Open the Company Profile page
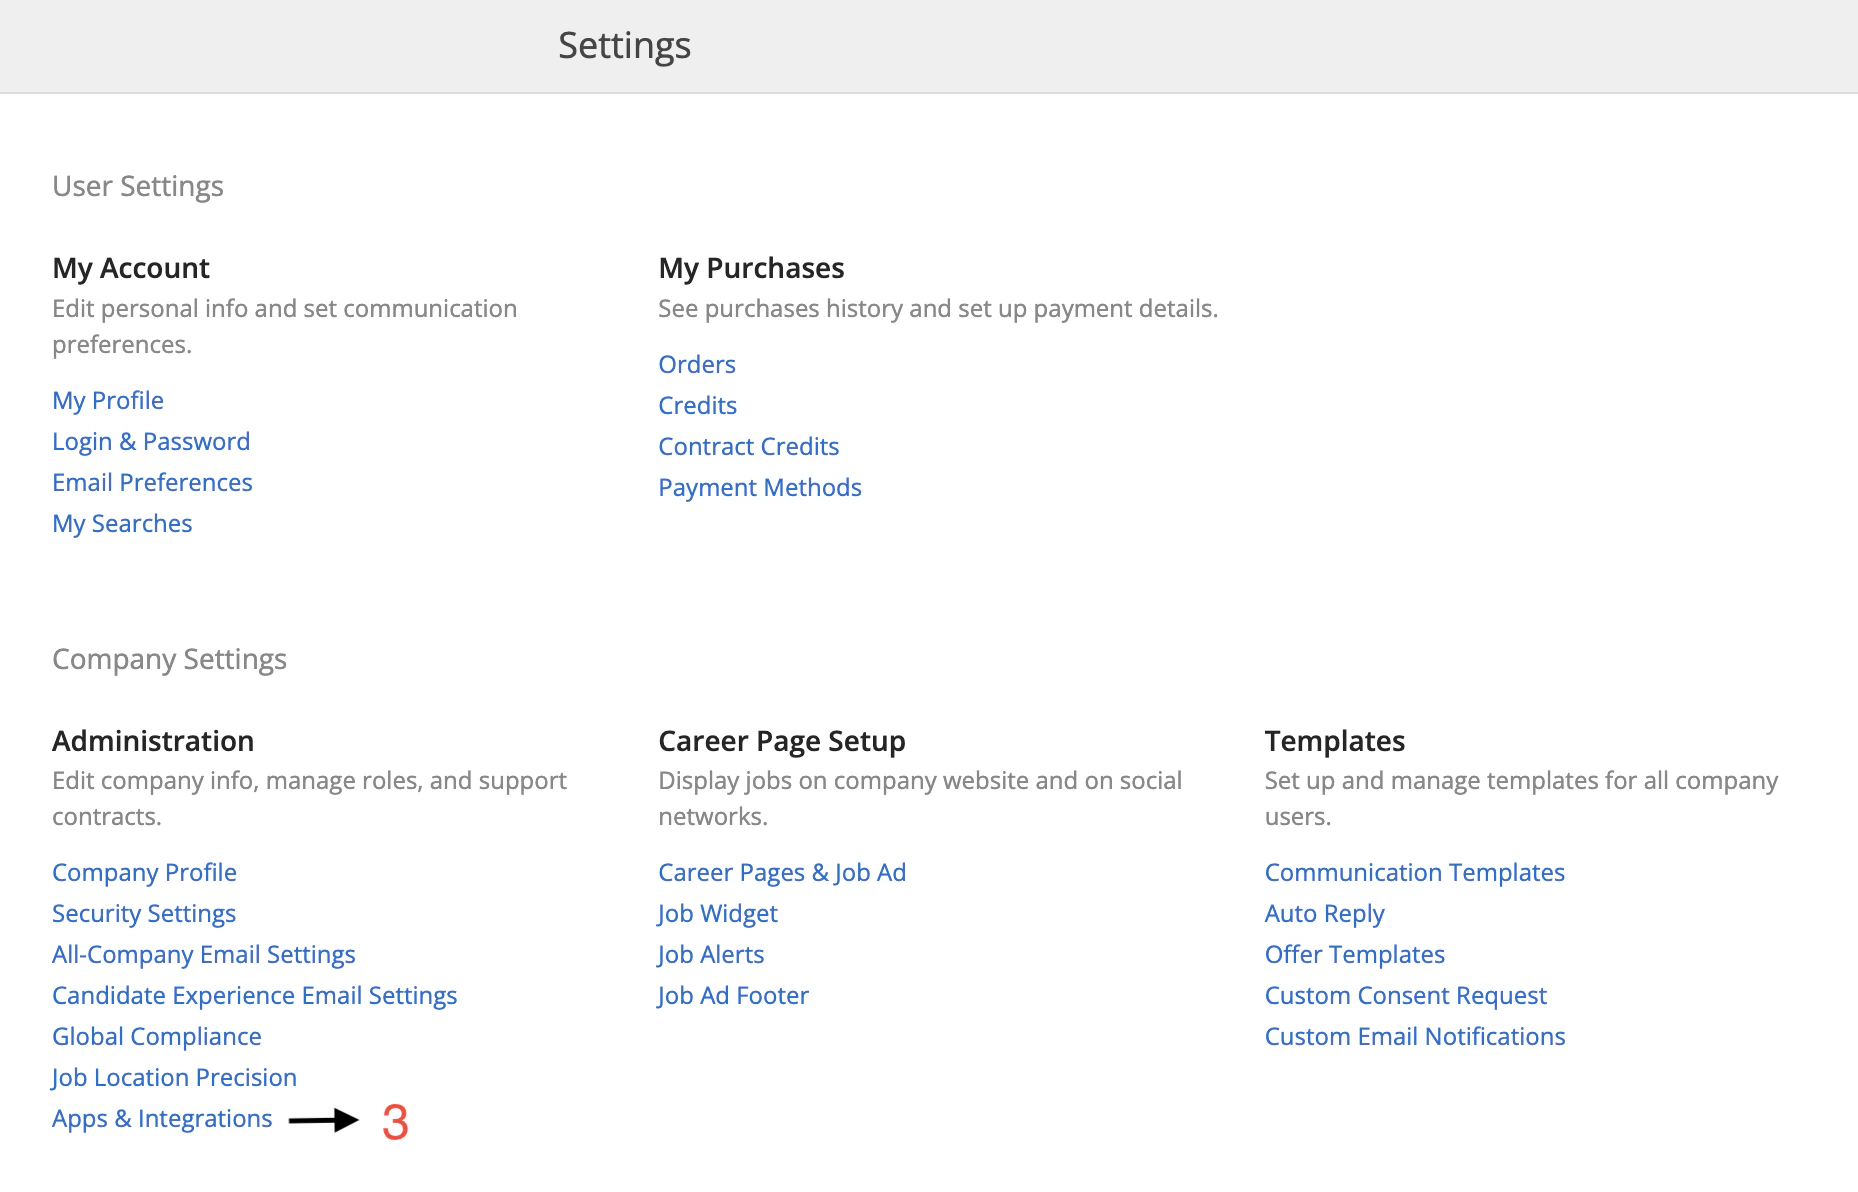1858x1192 pixels. point(144,872)
